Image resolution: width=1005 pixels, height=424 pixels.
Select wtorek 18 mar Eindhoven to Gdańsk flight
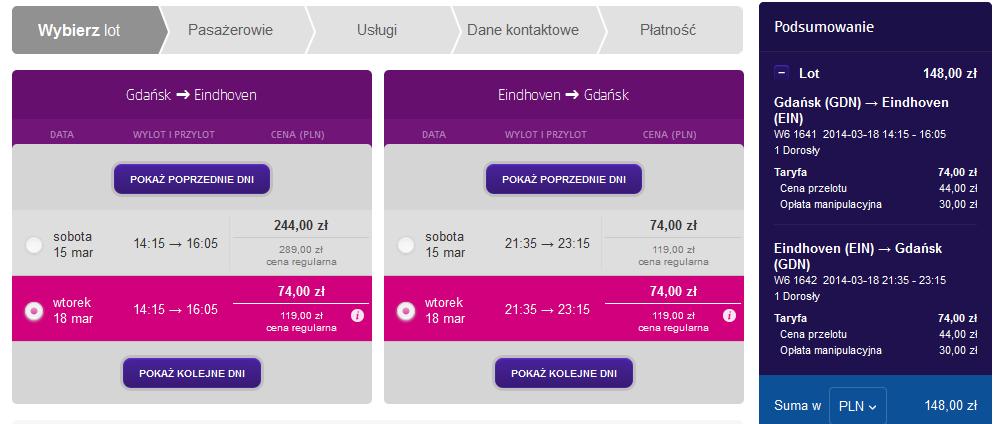[405, 311]
